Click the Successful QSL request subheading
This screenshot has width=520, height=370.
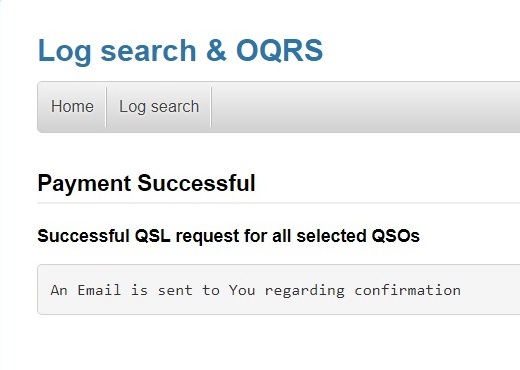[x=228, y=236]
